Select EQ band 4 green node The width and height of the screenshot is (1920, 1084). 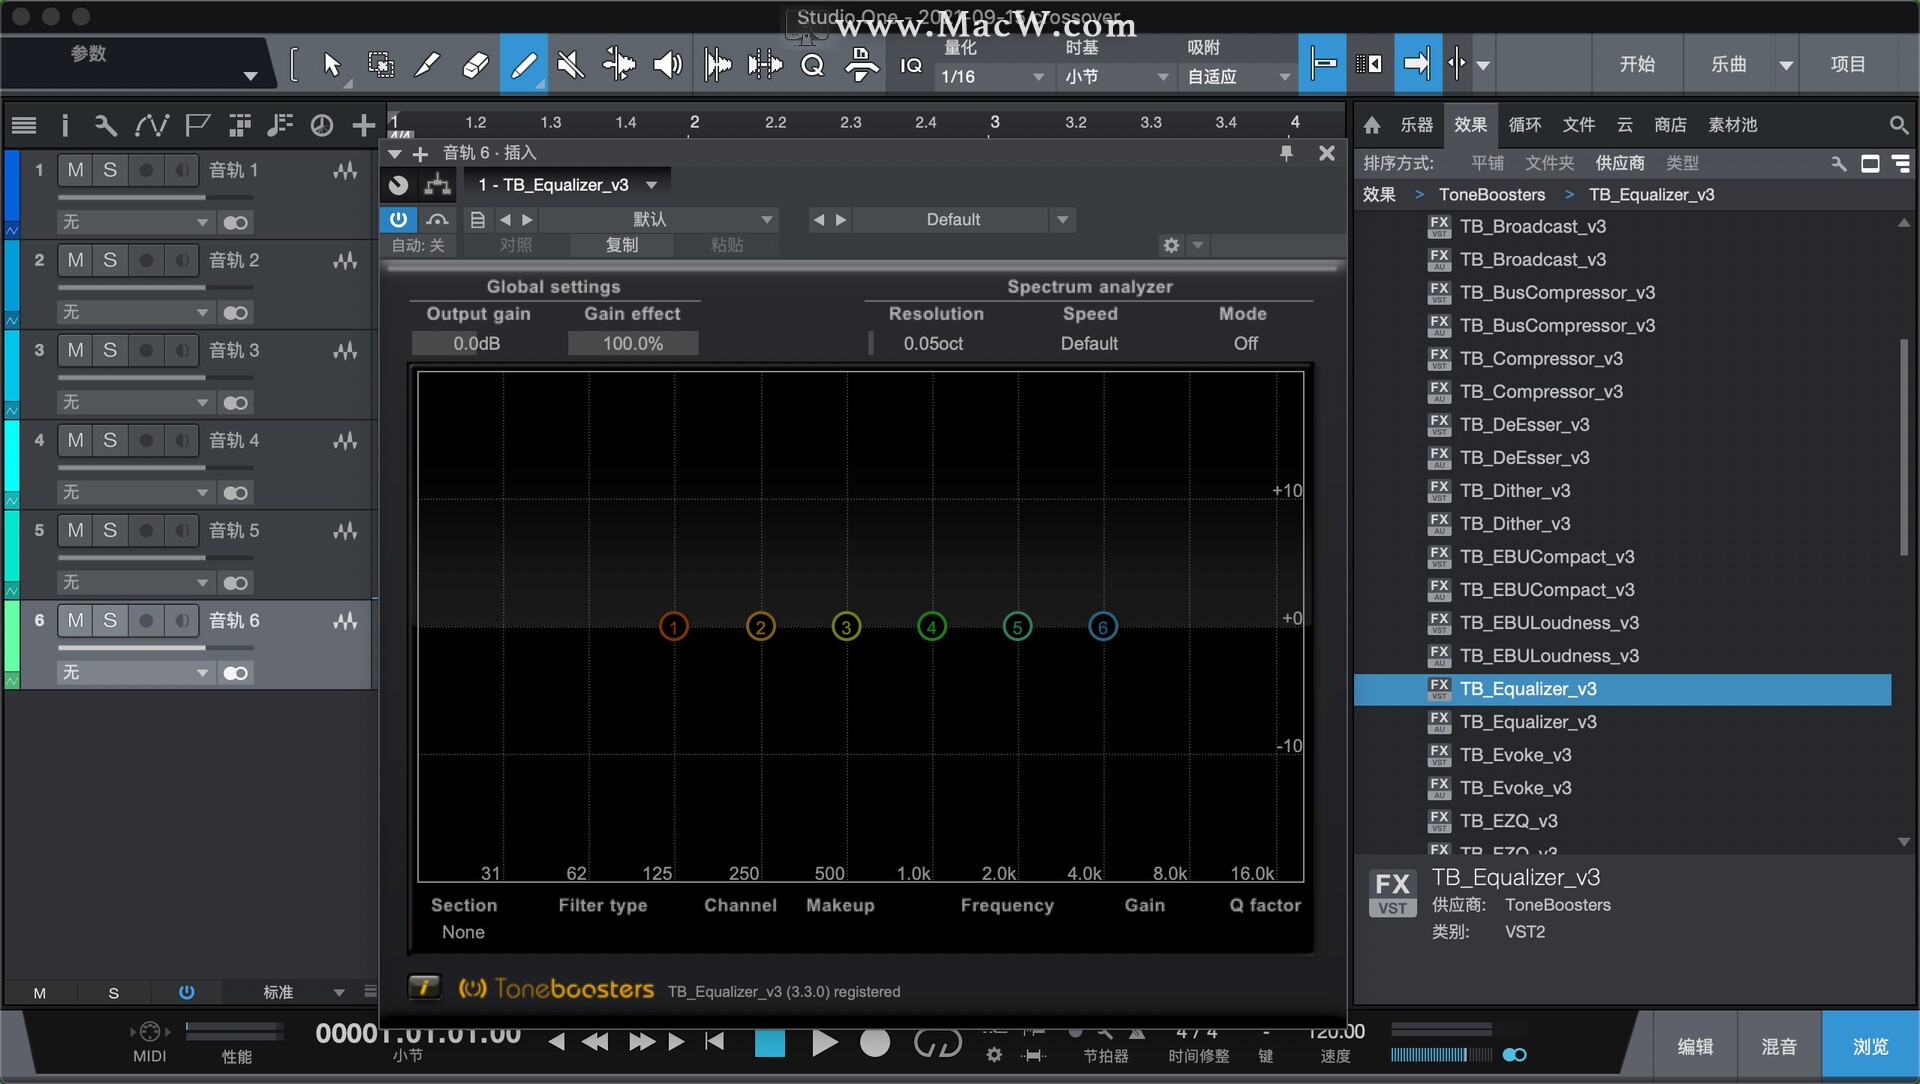[932, 627]
